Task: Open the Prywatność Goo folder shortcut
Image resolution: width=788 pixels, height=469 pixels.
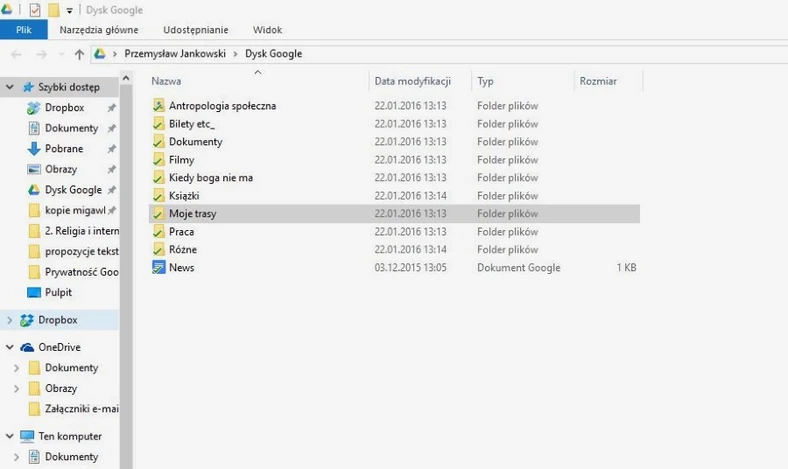Action: [x=82, y=272]
